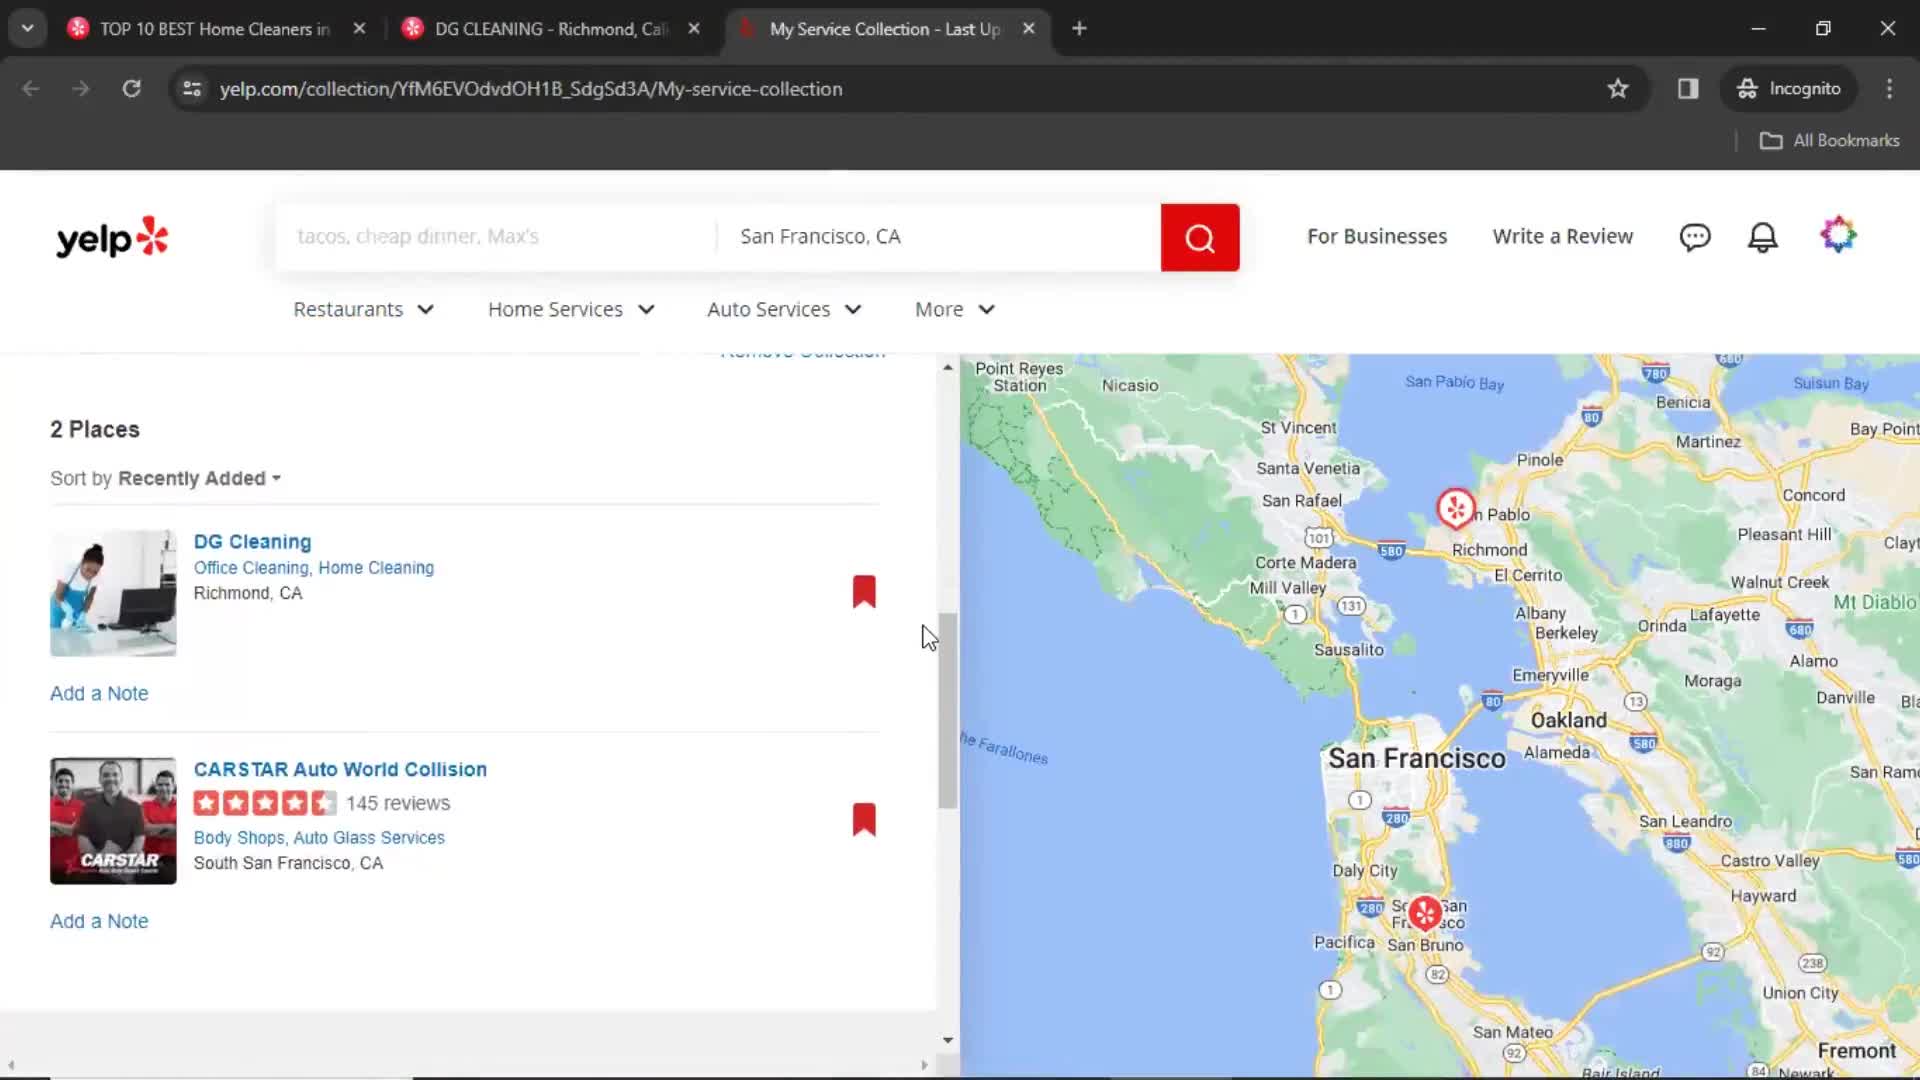Click '145 reviews' text

[x=398, y=803]
